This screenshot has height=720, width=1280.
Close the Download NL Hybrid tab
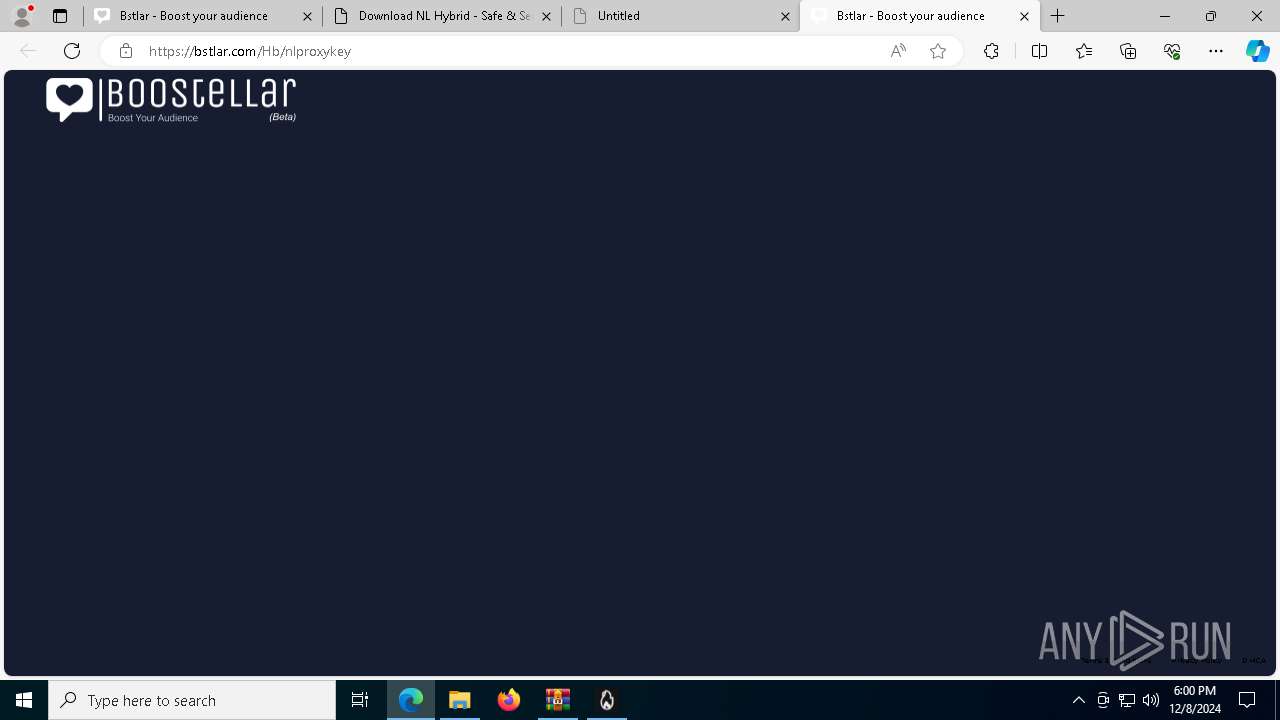tap(546, 16)
